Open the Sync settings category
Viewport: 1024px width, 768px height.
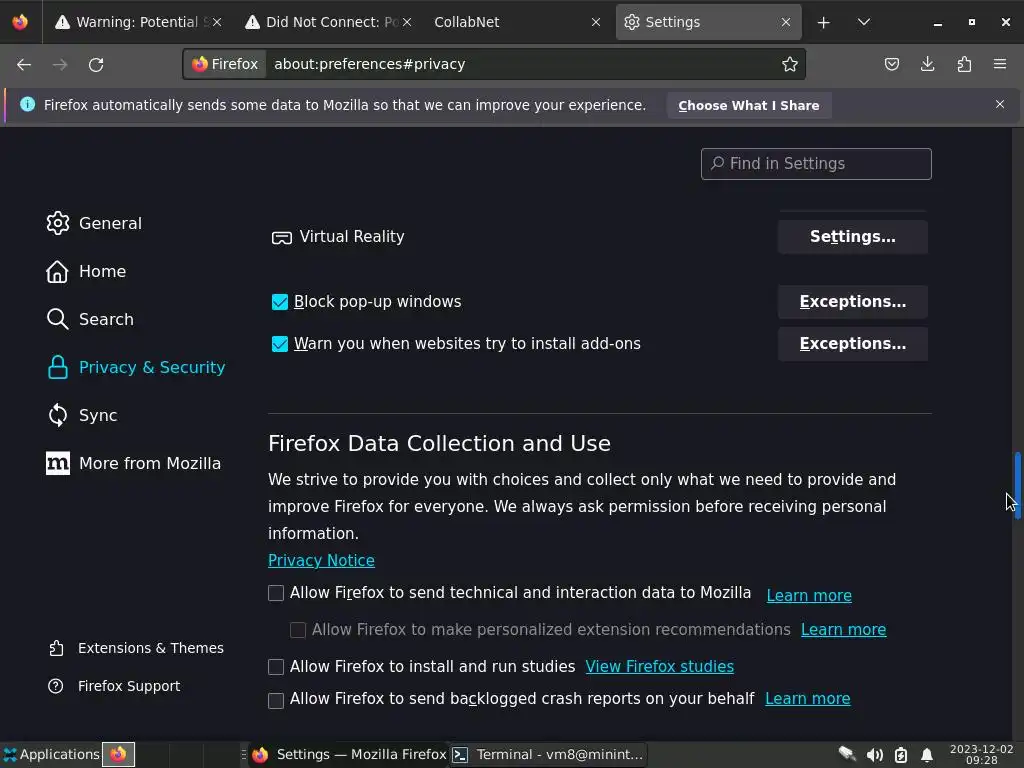coord(82,415)
